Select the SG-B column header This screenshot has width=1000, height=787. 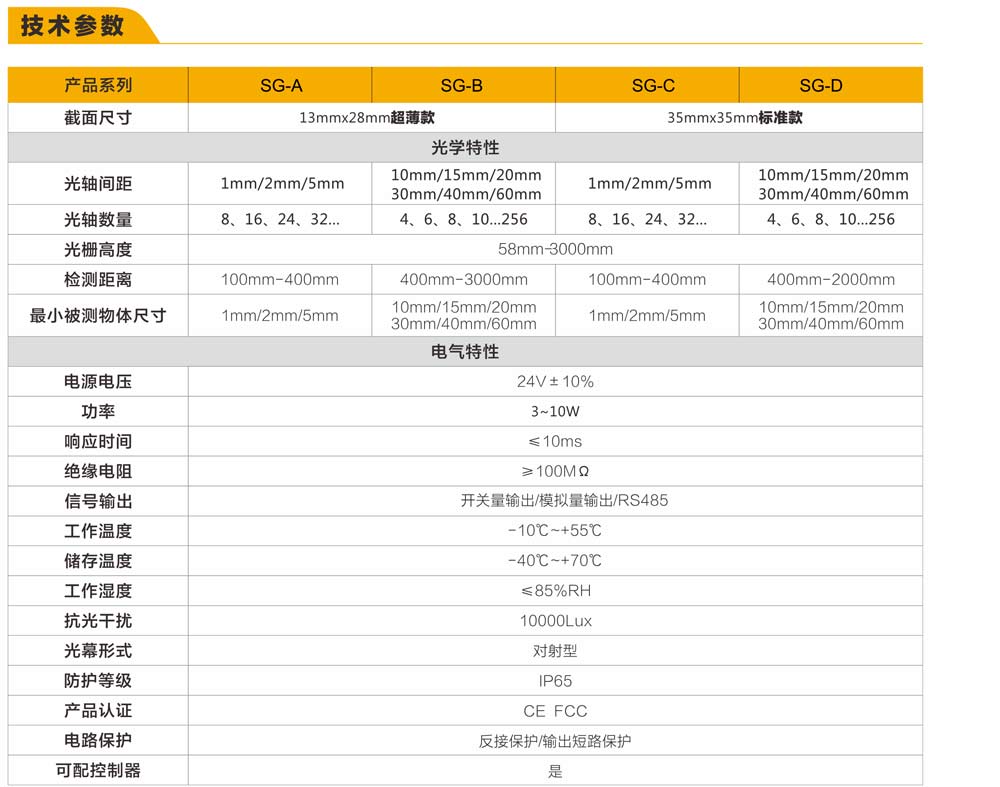[x=462, y=86]
